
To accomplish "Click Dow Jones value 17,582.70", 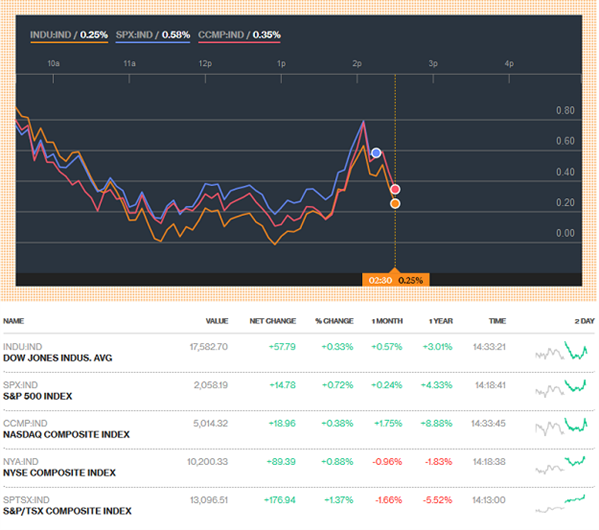I will [209, 347].
